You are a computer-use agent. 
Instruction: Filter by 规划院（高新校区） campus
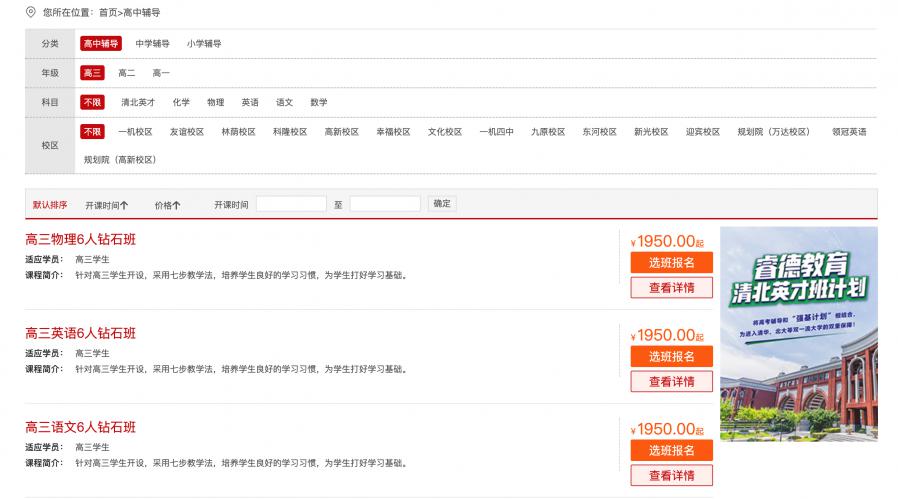tap(120, 159)
